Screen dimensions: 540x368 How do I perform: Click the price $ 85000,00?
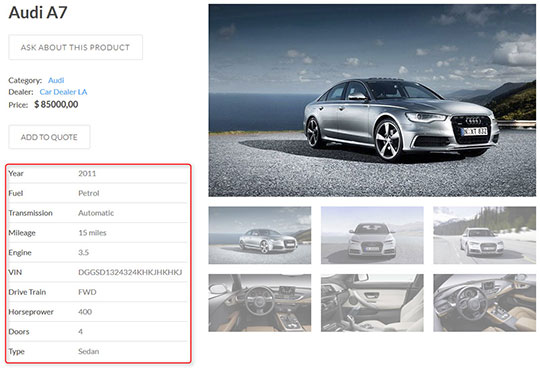coord(56,104)
